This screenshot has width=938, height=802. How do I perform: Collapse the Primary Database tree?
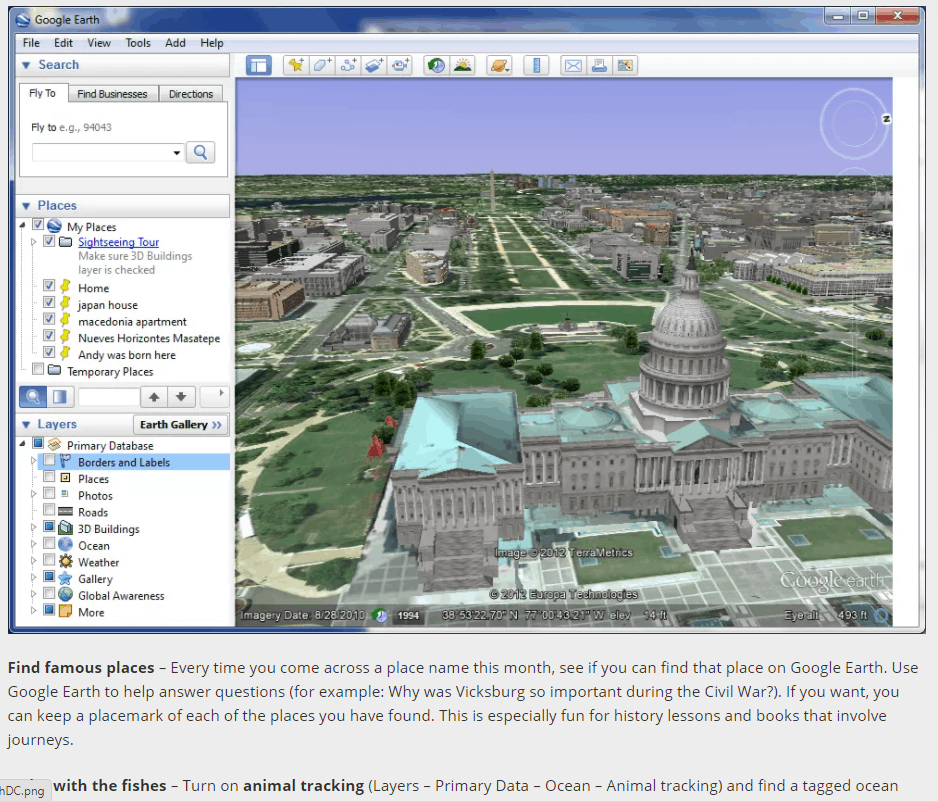coord(23,443)
